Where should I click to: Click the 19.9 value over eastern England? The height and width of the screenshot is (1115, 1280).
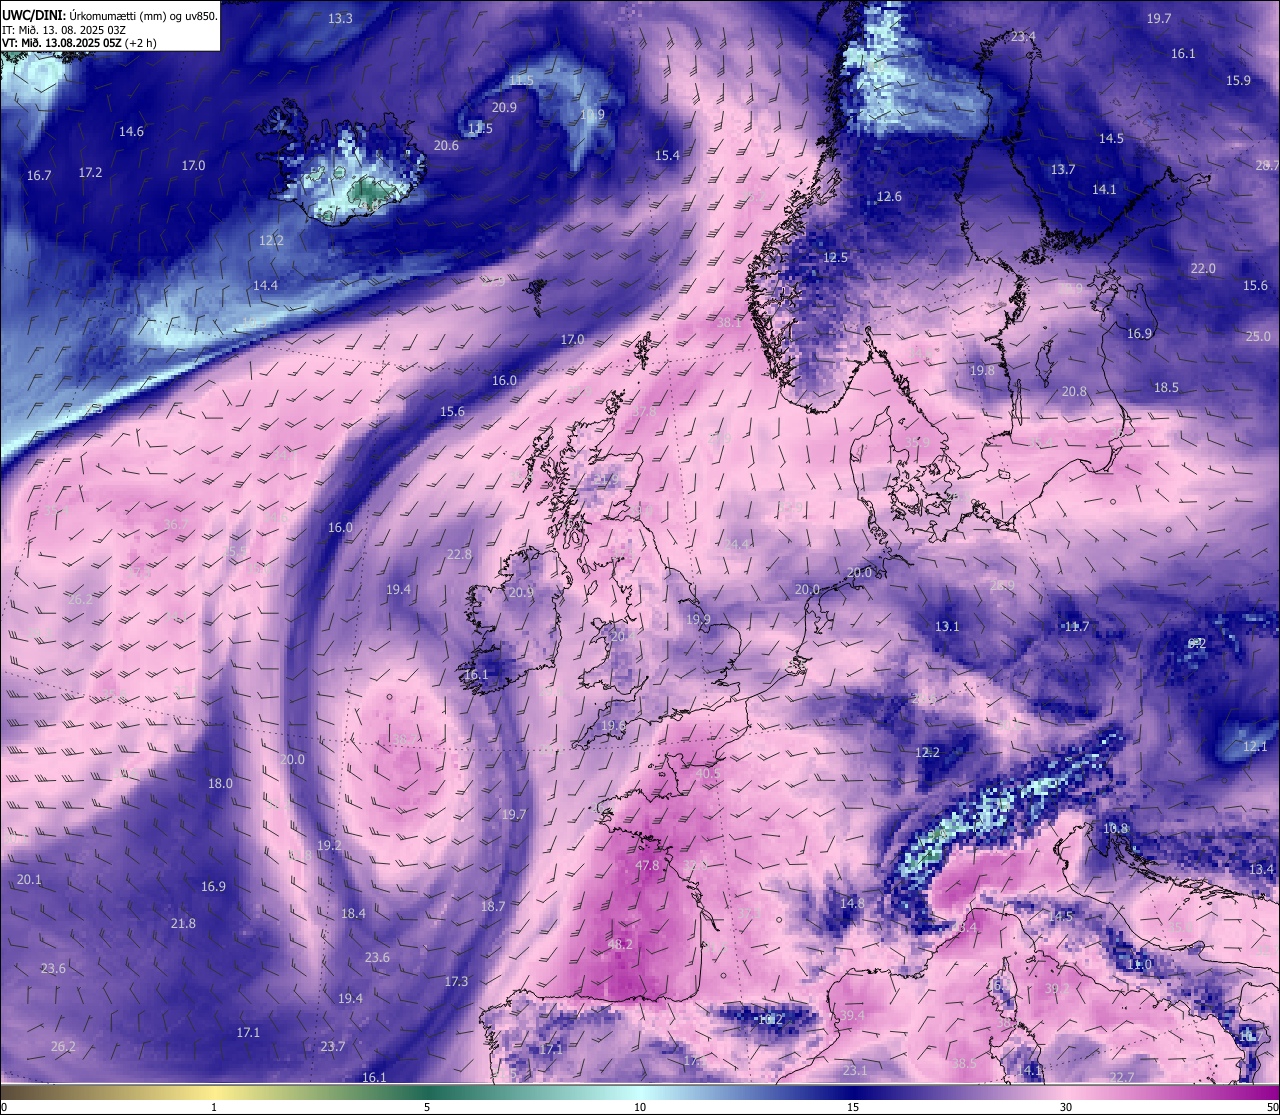tap(698, 620)
